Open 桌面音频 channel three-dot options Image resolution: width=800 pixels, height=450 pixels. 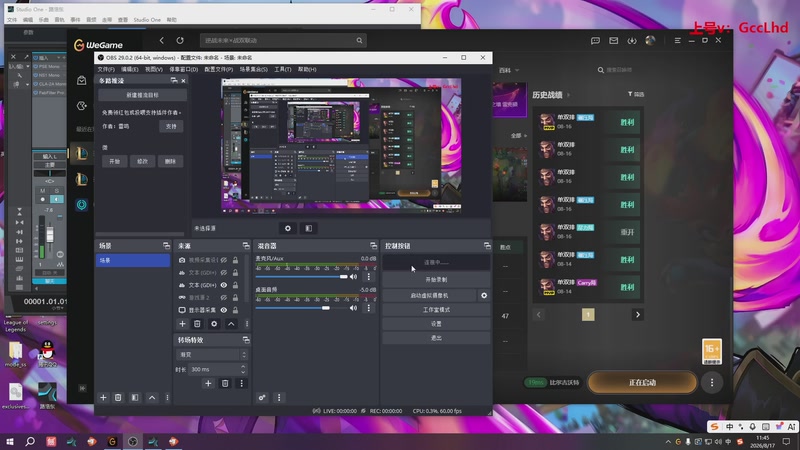369,308
